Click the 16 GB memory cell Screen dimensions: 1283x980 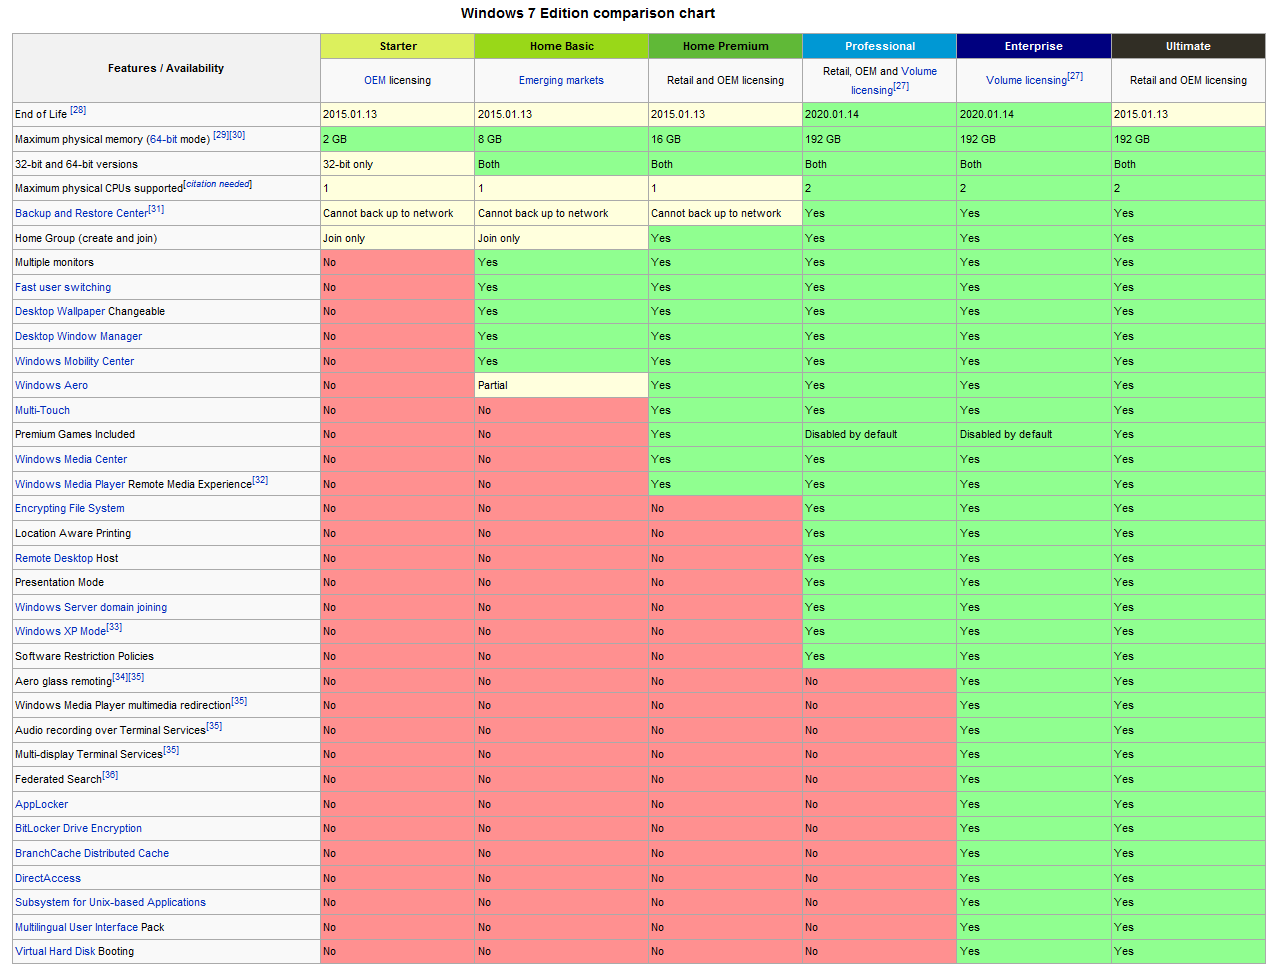[725, 139]
